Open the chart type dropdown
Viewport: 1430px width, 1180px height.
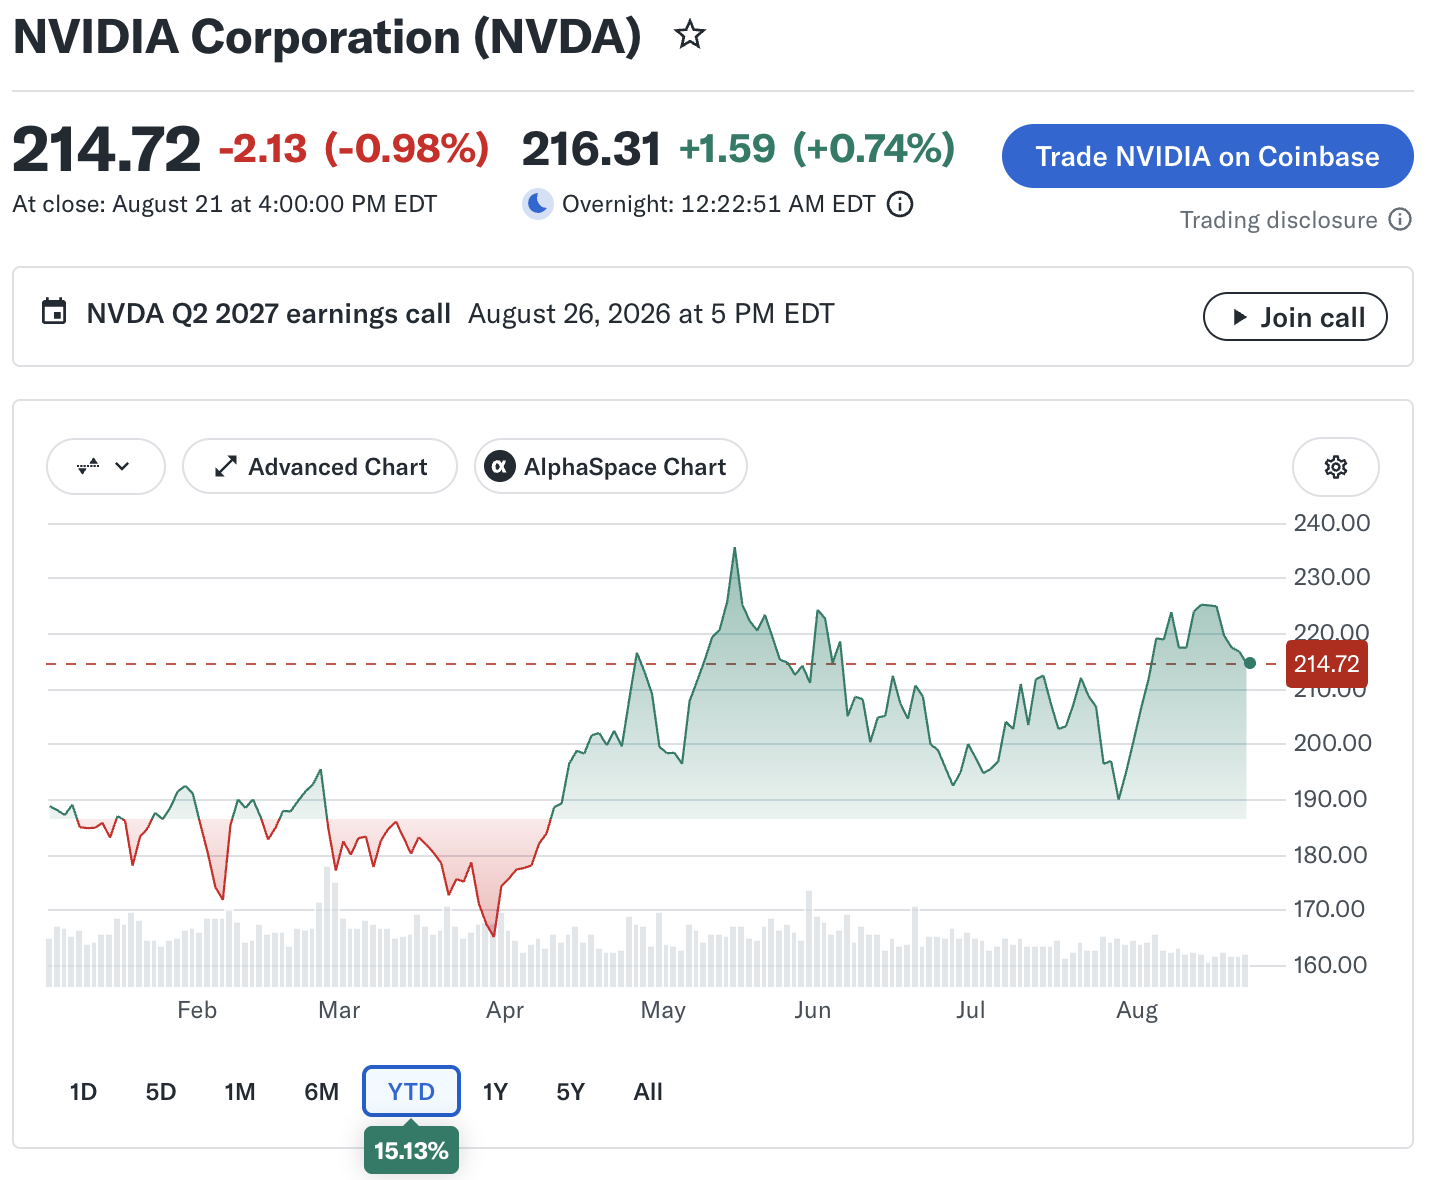(x=106, y=467)
